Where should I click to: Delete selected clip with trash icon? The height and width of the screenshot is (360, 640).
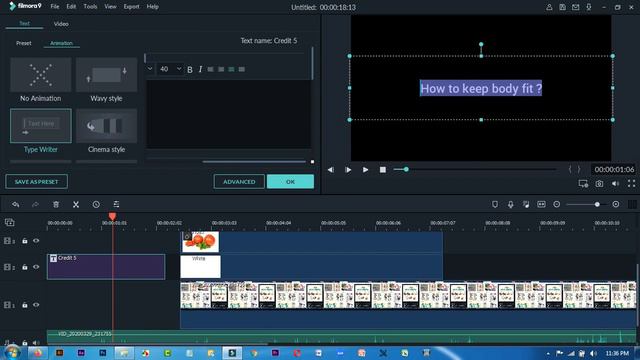click(56, 204)
